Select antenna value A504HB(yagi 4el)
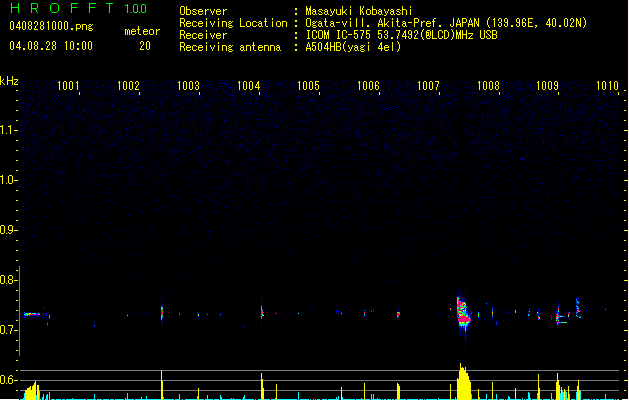 pyautogui.click(x=353, y=47)
